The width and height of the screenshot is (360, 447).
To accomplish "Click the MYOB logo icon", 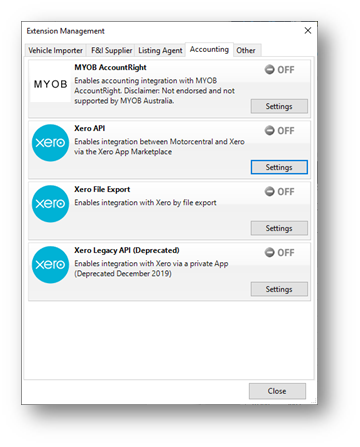I will coord(50,84).
